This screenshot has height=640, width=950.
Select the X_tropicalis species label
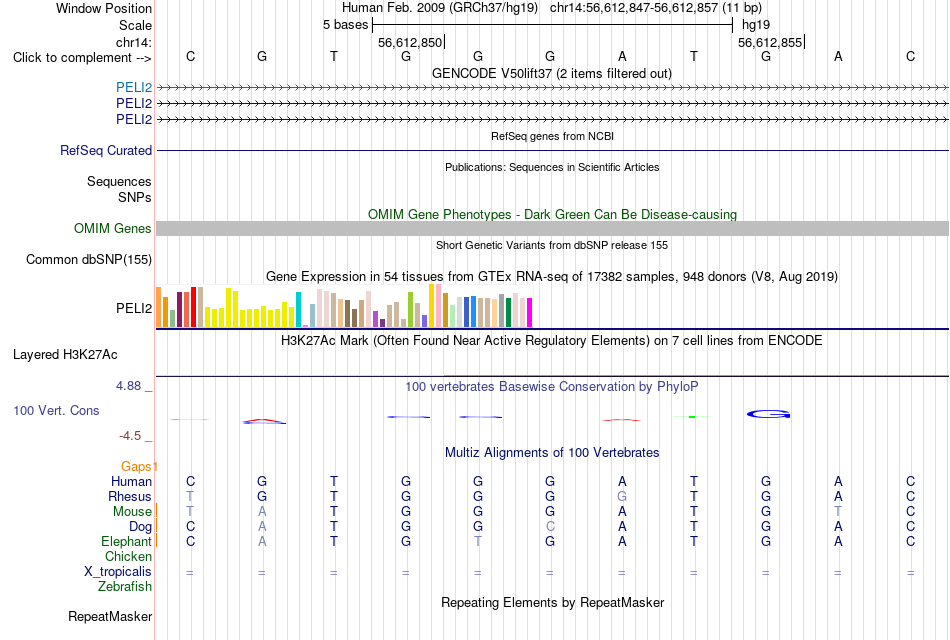pyautogui.click(x=118, y=572)
